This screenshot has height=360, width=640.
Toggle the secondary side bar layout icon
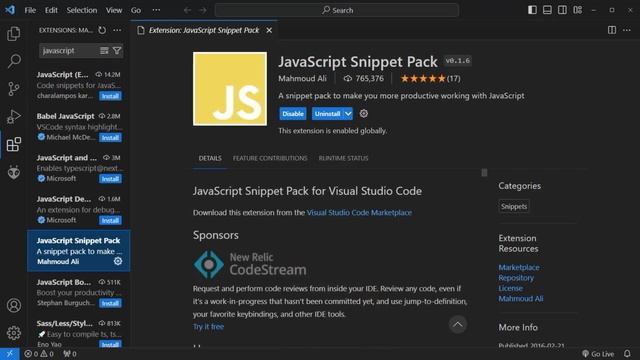pos(562,10)
